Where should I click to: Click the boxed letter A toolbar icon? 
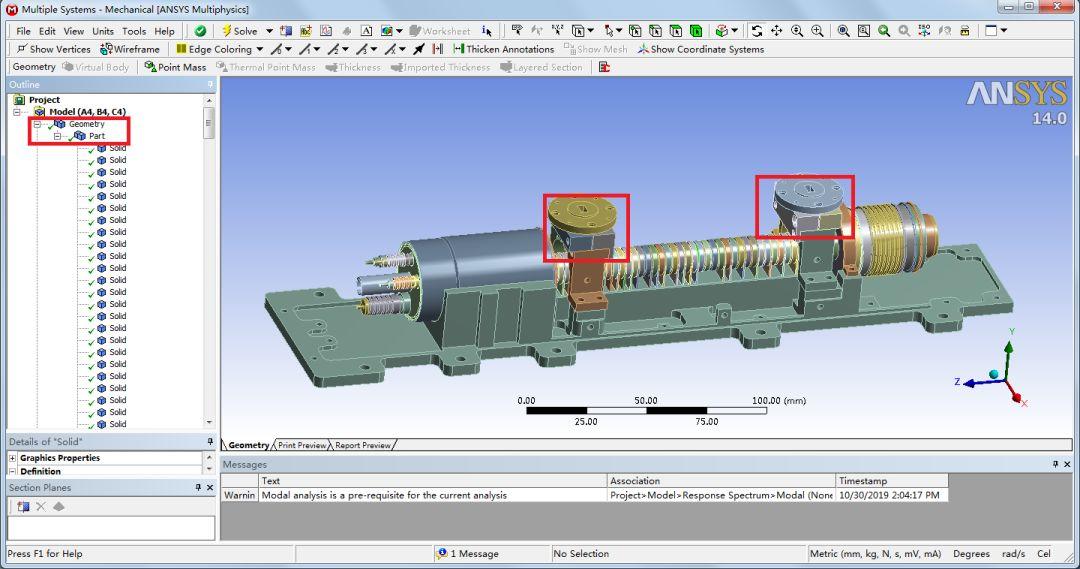[366, 31]
